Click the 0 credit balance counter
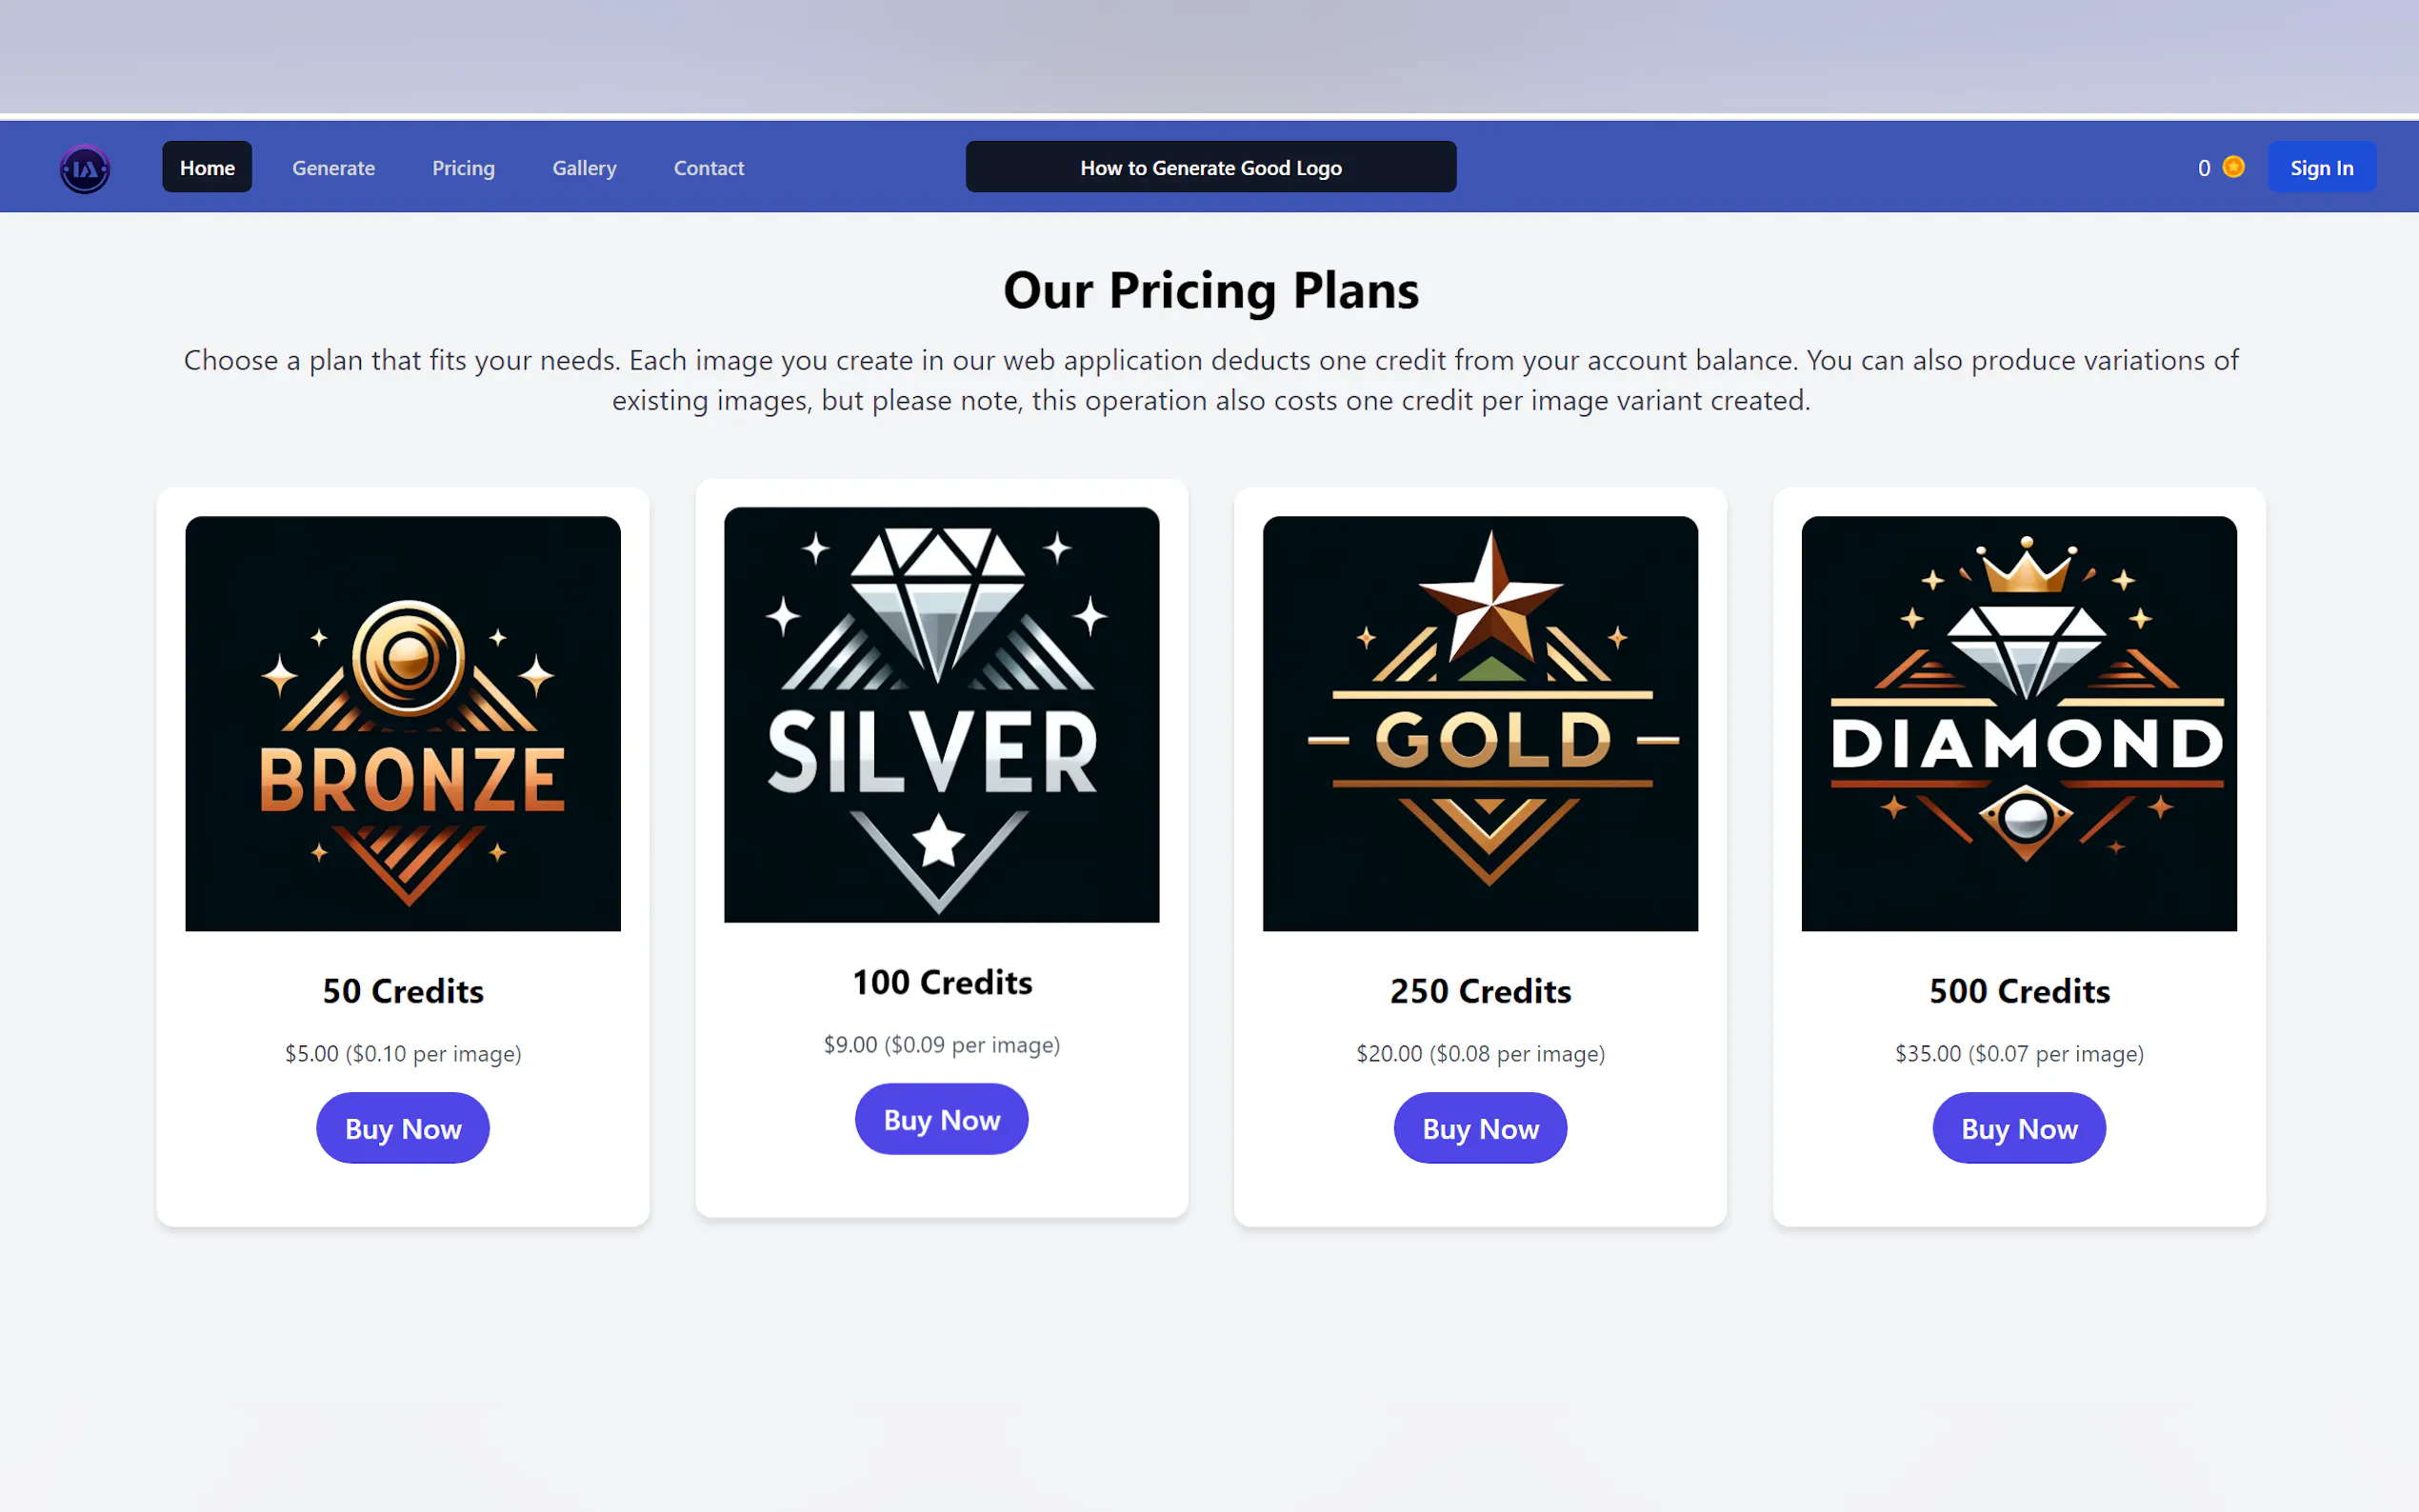The image size is (2419, 1512). point(2203,168)
